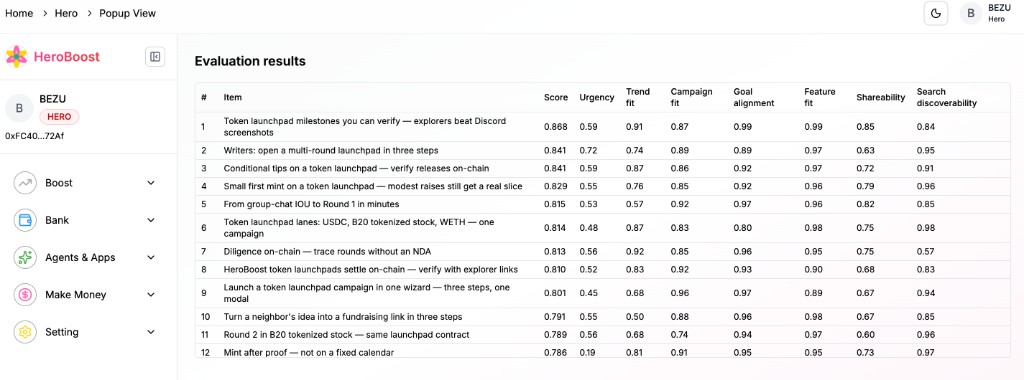
Task: Click score value 0.868
Action: pyautogui.click(x=556, y=127)
